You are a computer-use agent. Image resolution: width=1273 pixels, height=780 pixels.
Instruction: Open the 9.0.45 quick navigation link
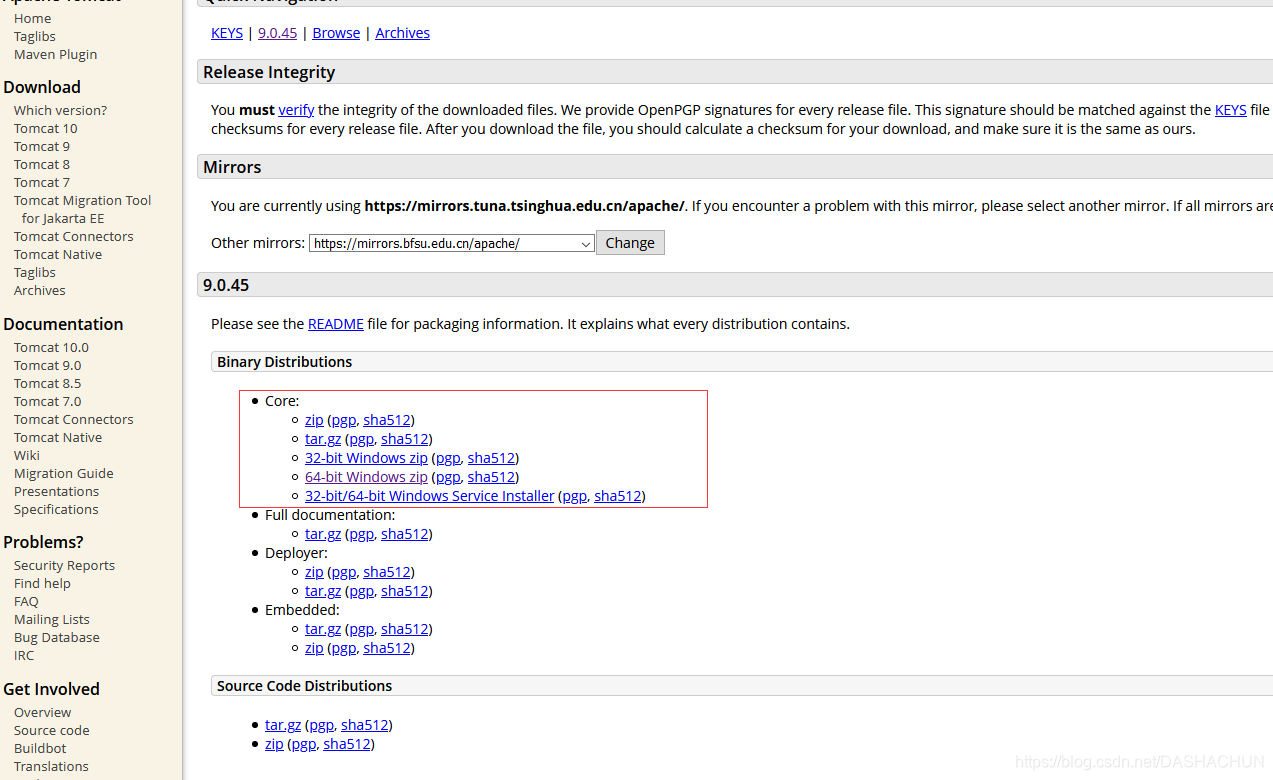[277, 33]
